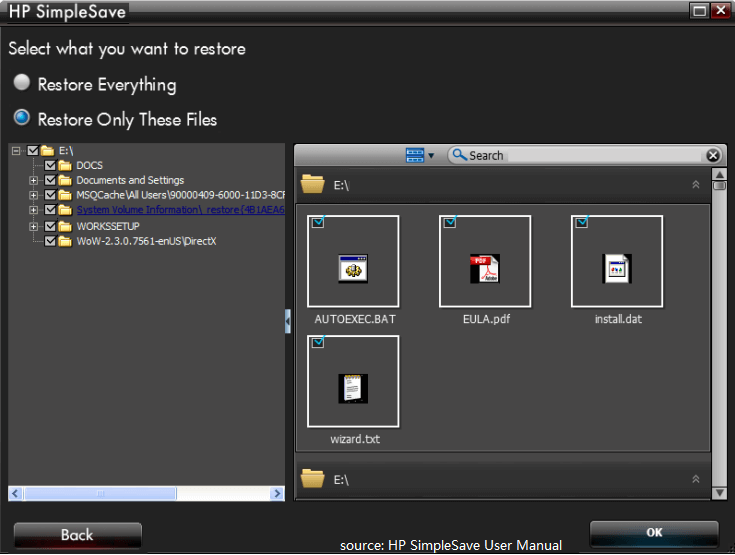Open the view mode dropdown arrow

point(431,156)
